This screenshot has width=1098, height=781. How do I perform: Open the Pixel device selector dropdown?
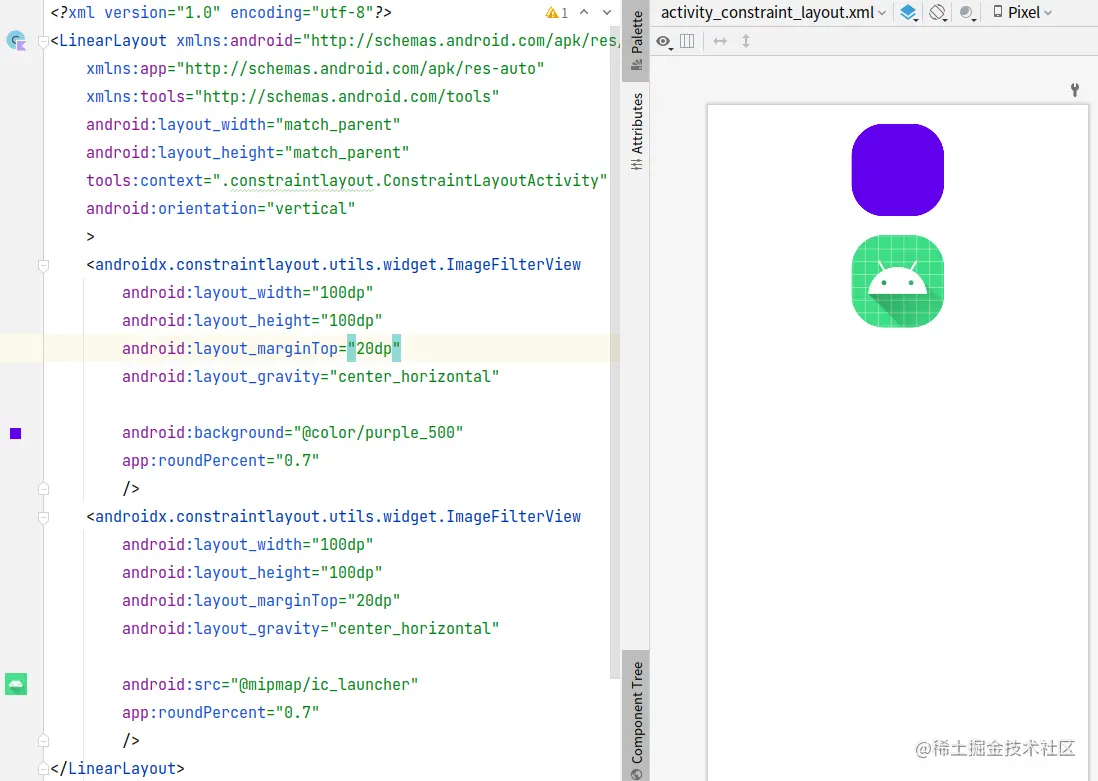(1022, 12)
